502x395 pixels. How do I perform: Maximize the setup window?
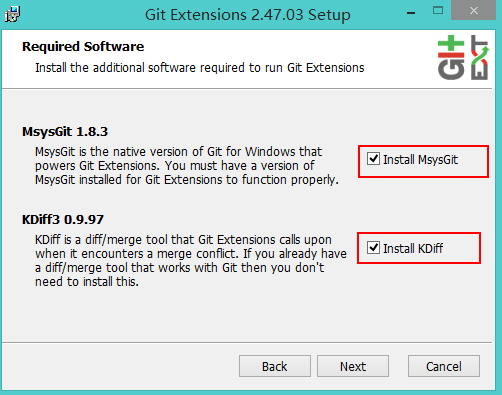click(438, 11)
